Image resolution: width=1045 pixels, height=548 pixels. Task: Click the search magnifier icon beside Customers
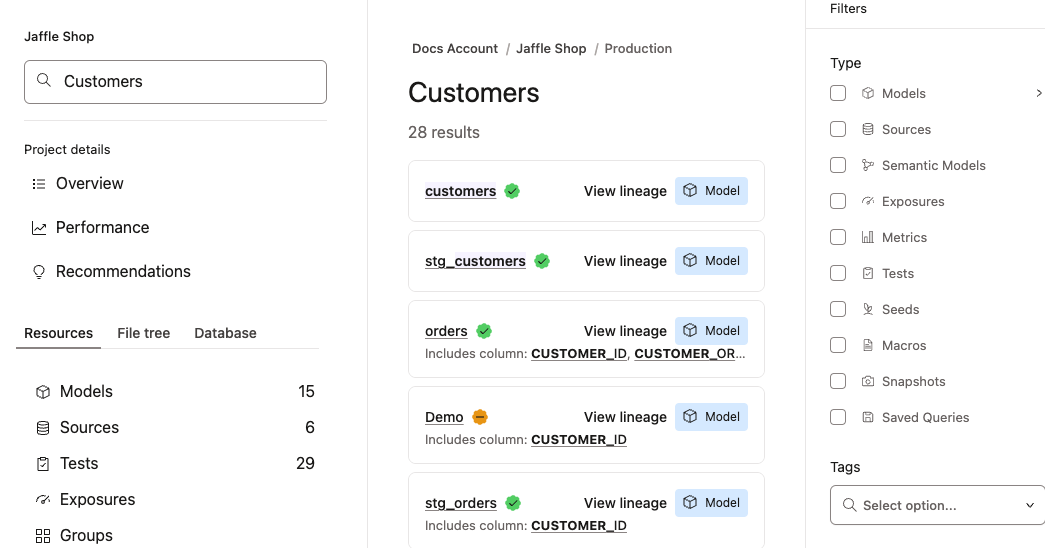(43, 81)
